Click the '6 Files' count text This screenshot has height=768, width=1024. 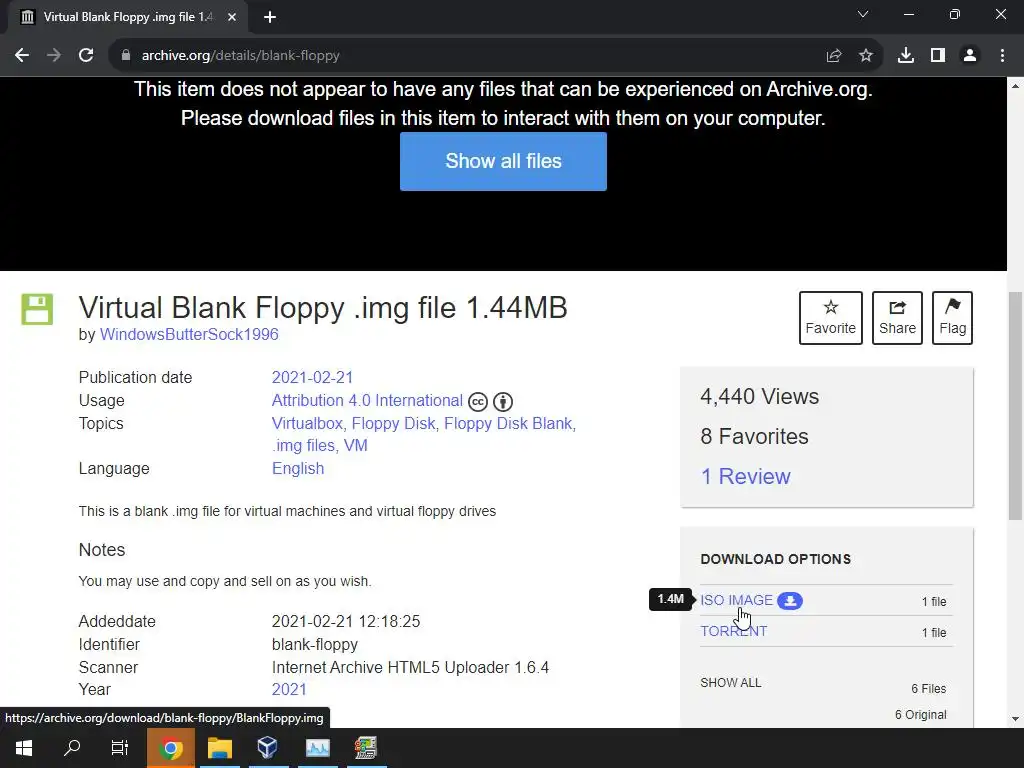(x=929, y=689)
